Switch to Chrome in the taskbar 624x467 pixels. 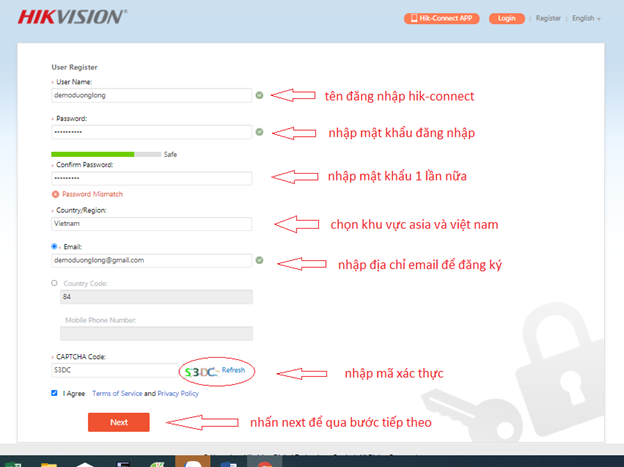click(x=265, y=463)
